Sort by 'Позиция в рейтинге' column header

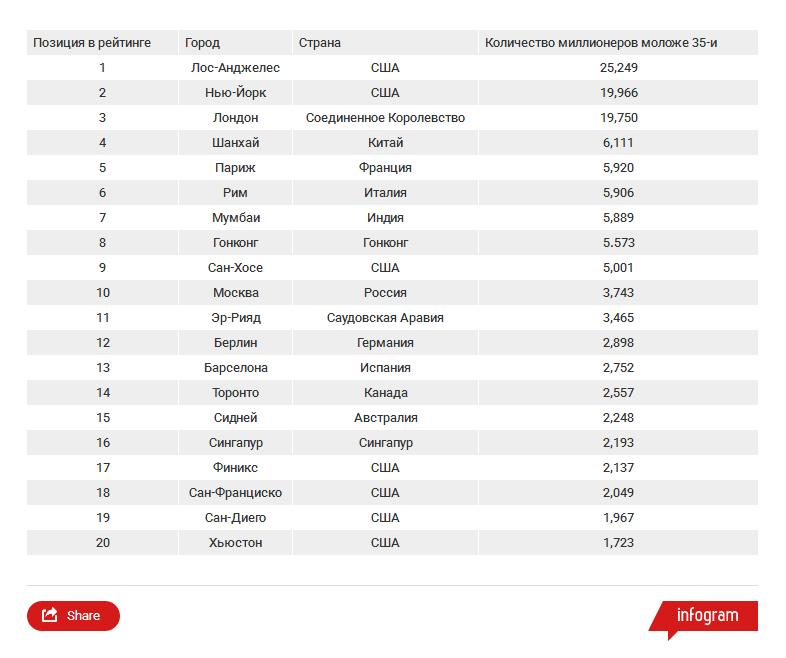[92, 43]
